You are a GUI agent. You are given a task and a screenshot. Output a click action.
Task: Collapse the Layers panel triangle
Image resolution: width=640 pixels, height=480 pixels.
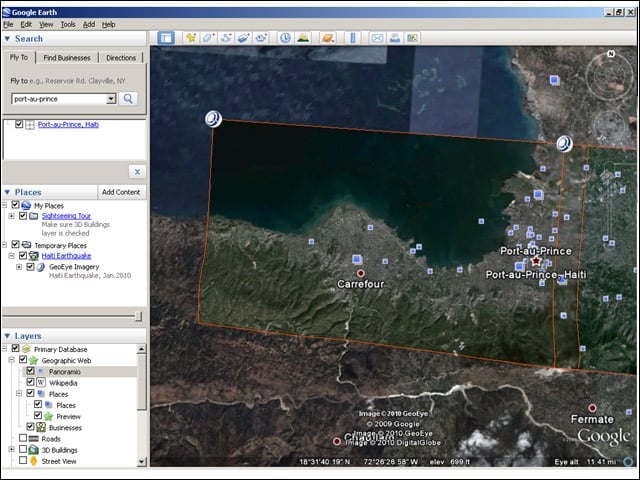click(x=7, y=336)
